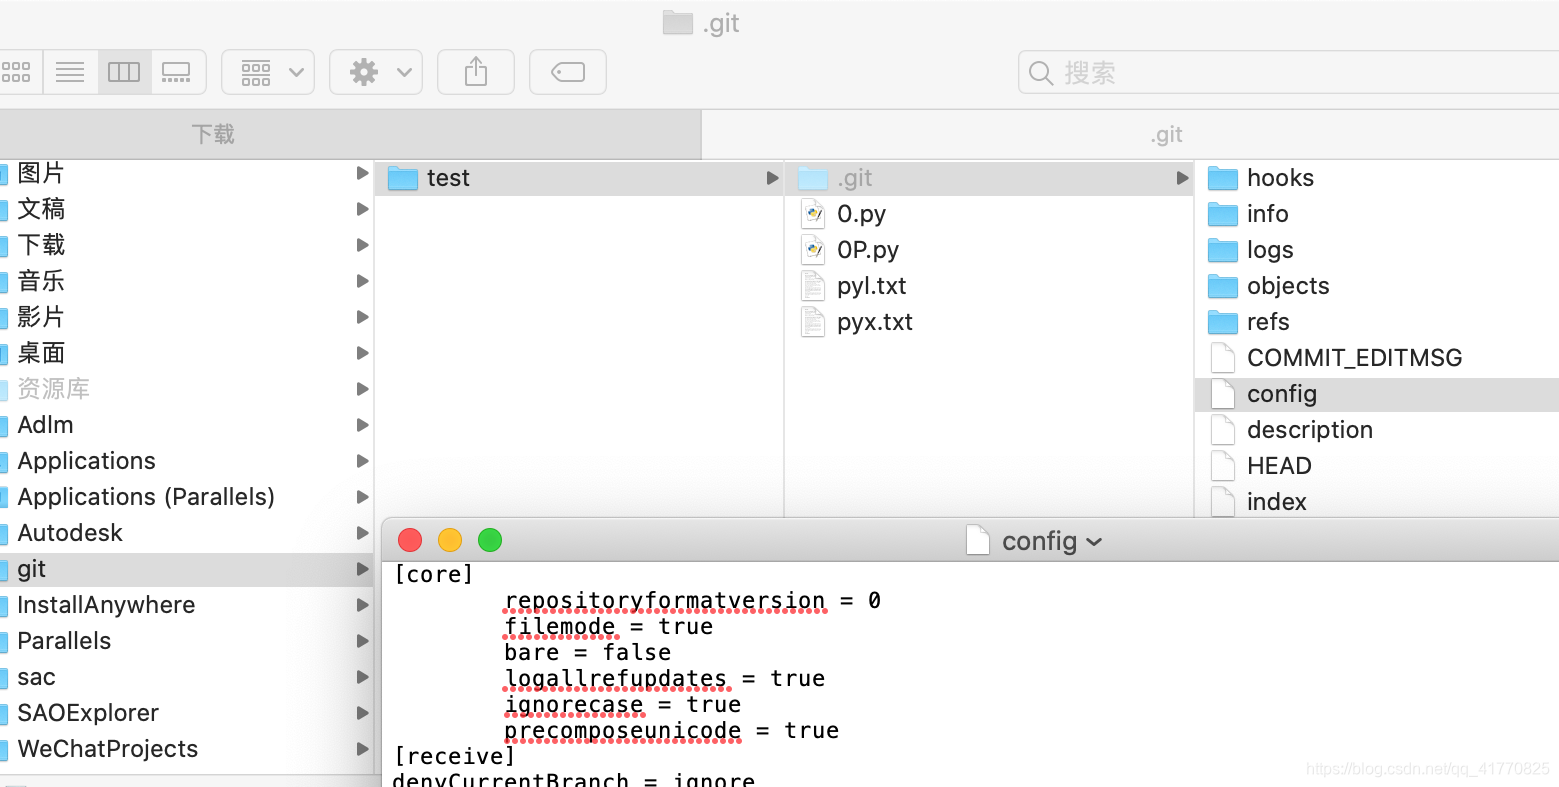Select the 图片 folder row
The image size is (1559, 787).
pyautogui.click(x=186, y=173)
